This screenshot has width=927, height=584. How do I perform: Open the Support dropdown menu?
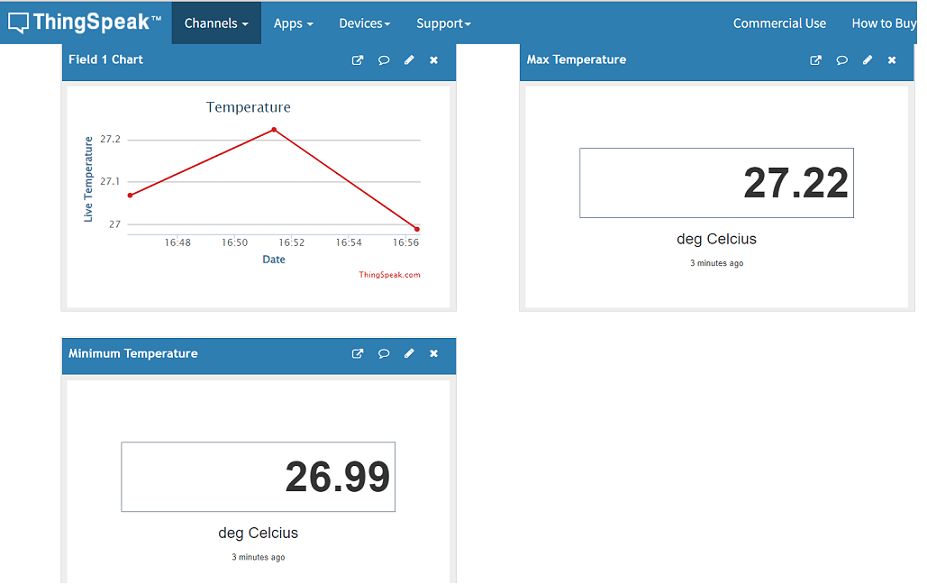[443, 23]
